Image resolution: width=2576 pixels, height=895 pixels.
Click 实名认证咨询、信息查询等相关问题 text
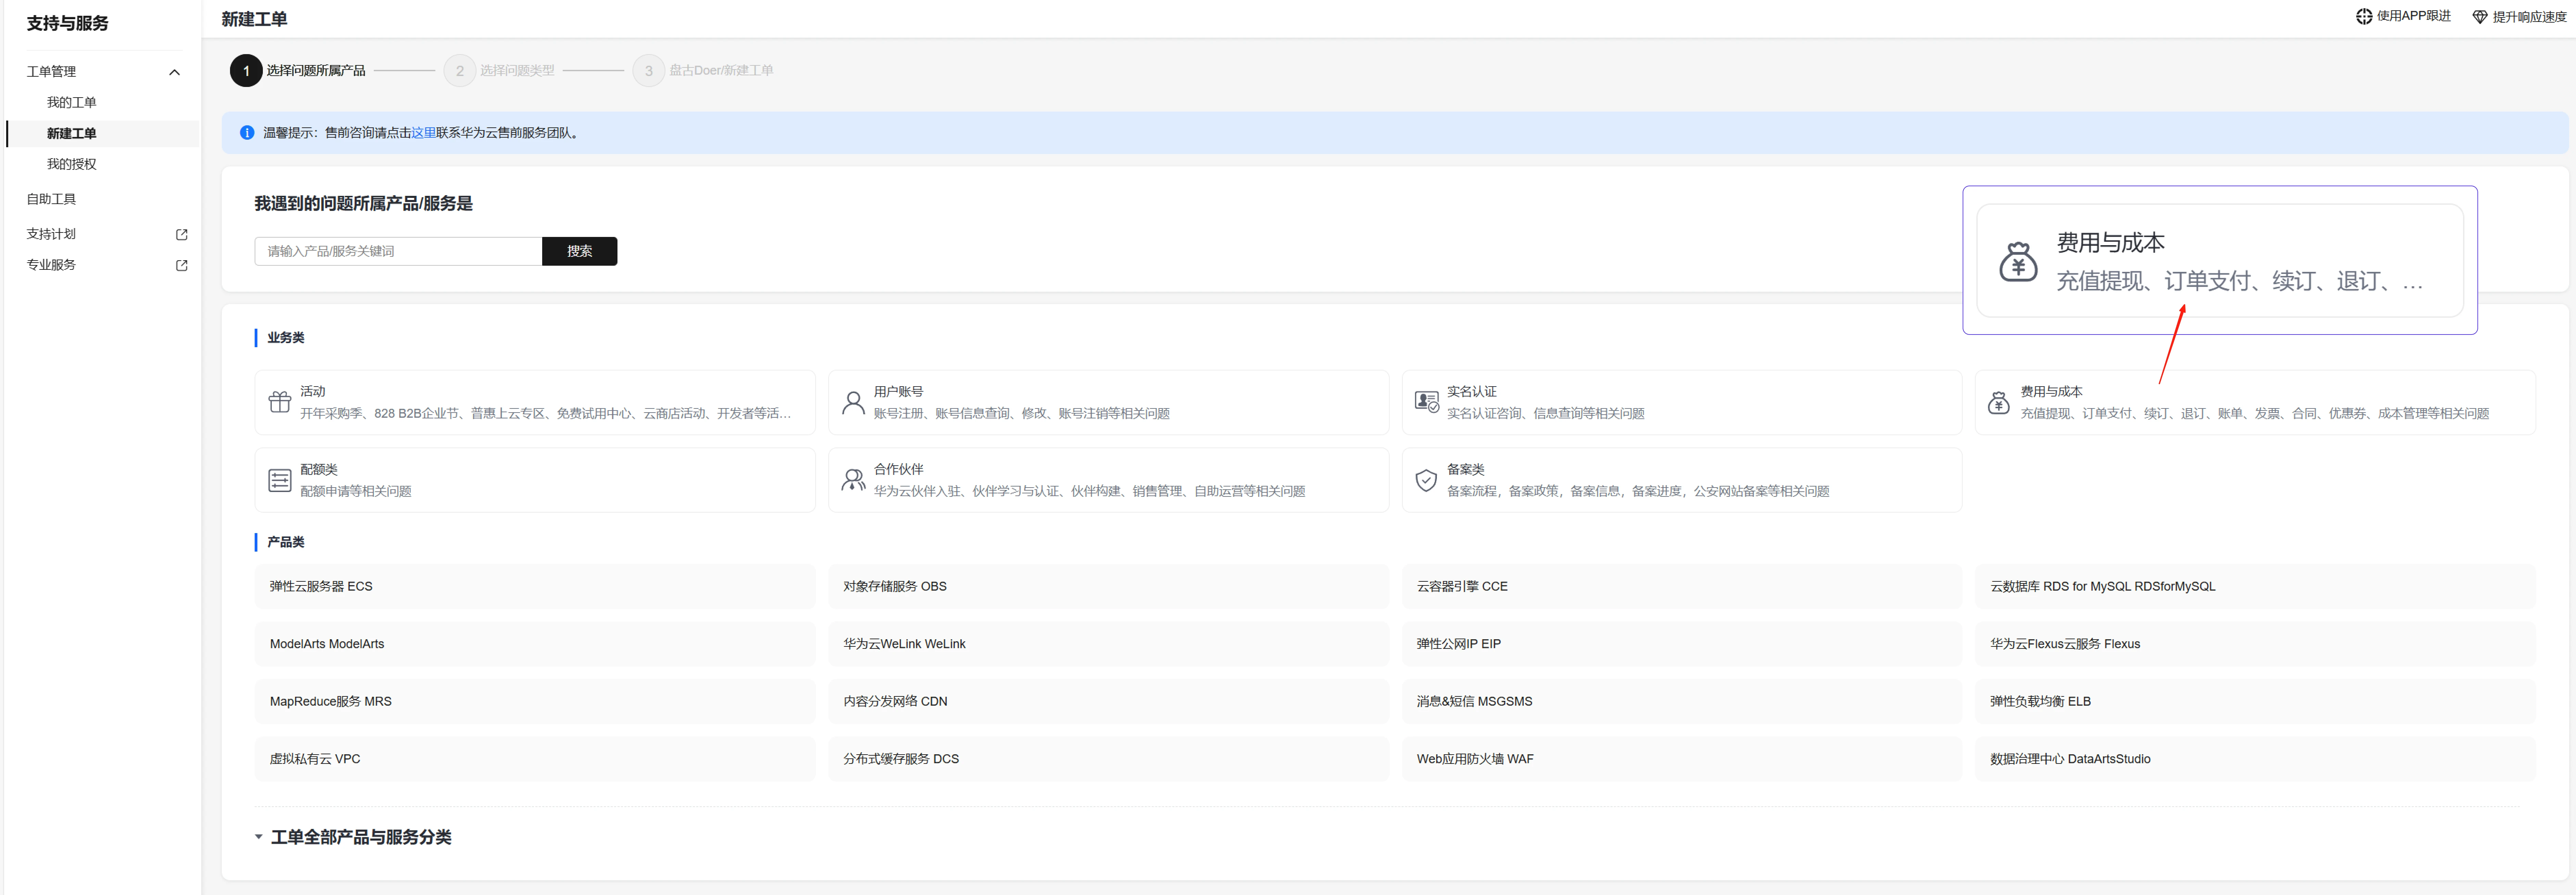(1546, 414)
